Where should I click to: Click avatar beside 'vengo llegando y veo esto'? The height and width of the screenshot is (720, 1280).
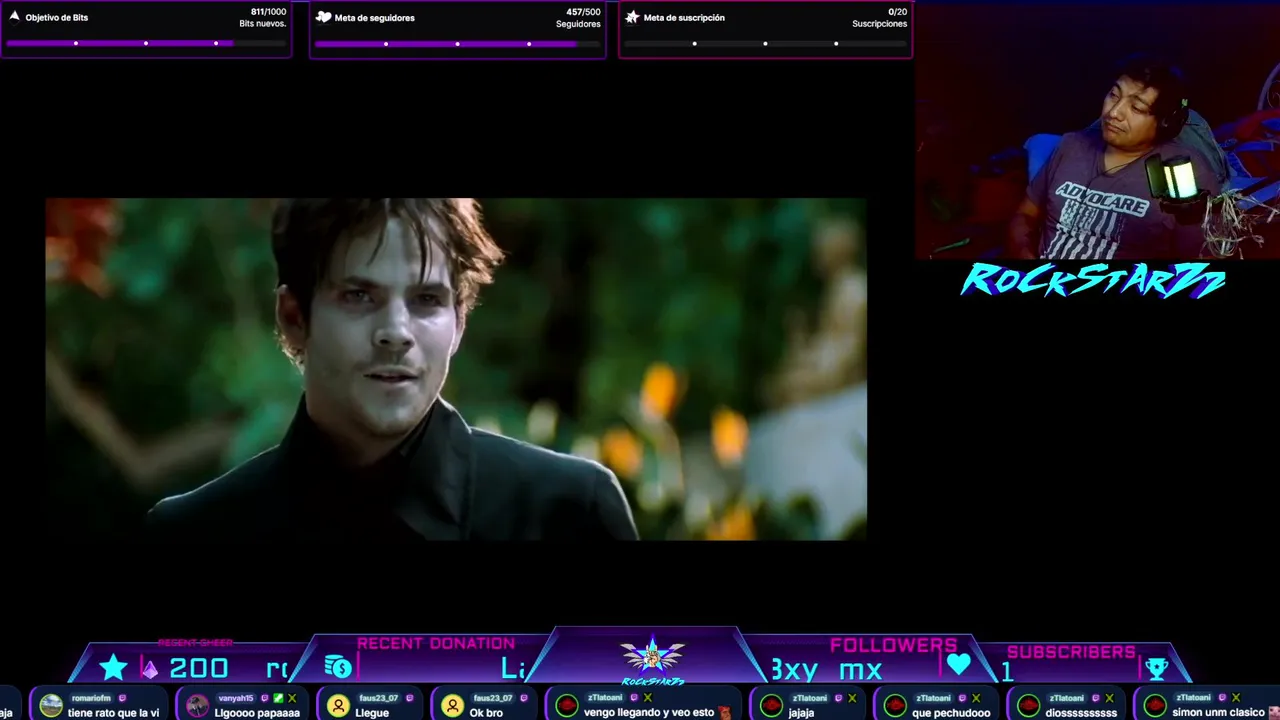pos(567,706)
